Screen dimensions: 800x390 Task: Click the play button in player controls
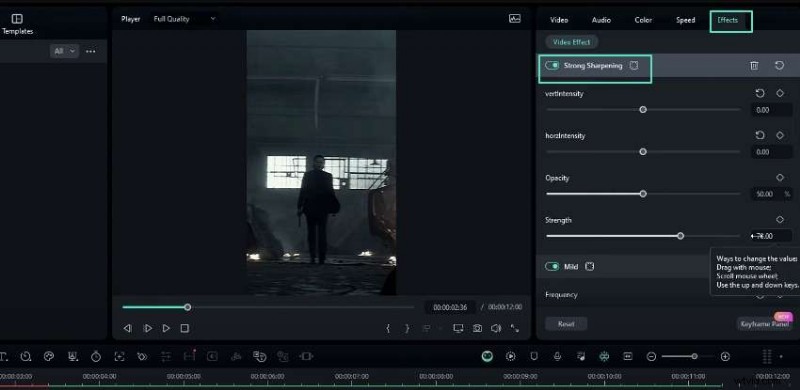(x=166, y=328)
